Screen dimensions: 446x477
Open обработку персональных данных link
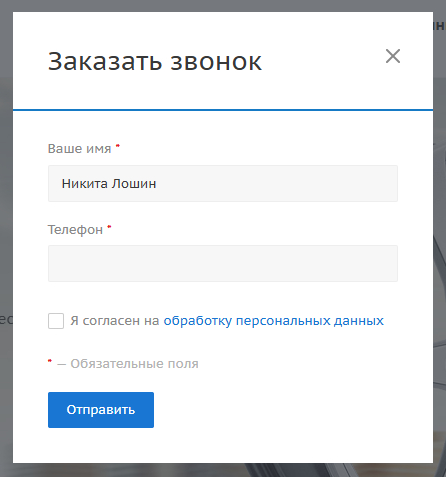273,321
